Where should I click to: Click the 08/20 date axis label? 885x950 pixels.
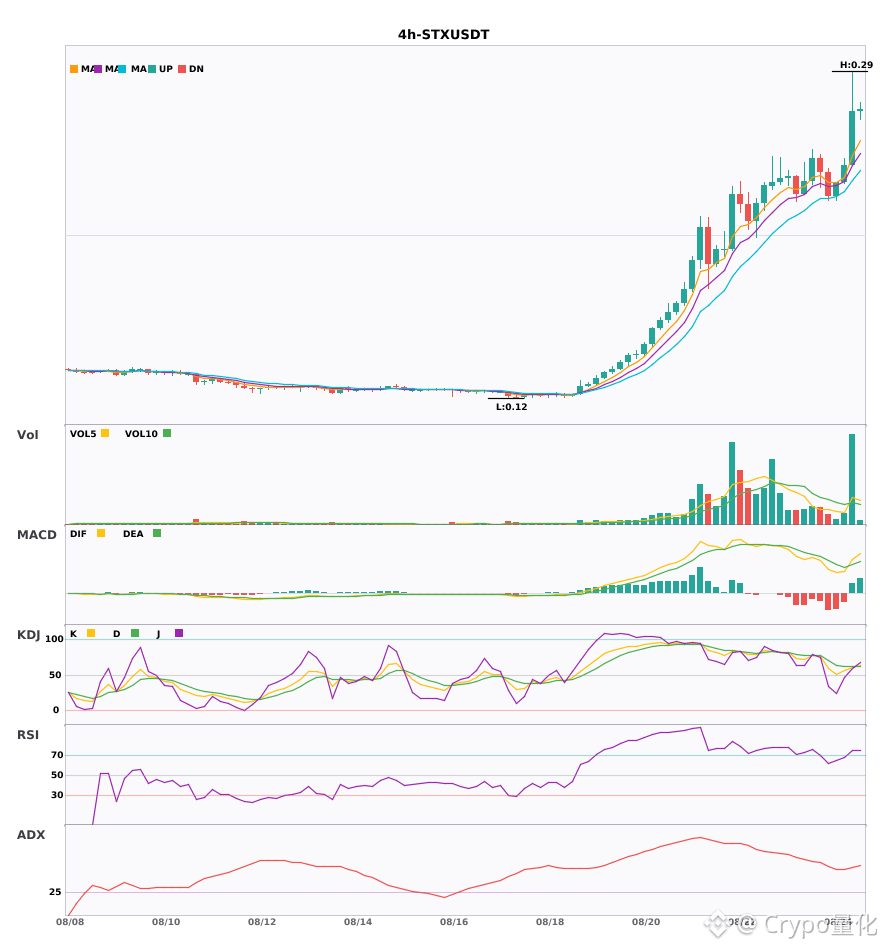646,922
